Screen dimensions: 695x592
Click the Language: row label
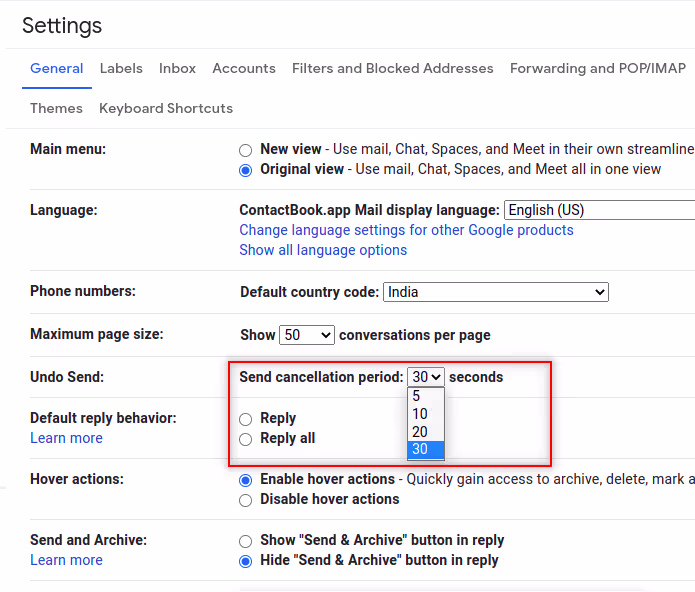click(63, 210)
